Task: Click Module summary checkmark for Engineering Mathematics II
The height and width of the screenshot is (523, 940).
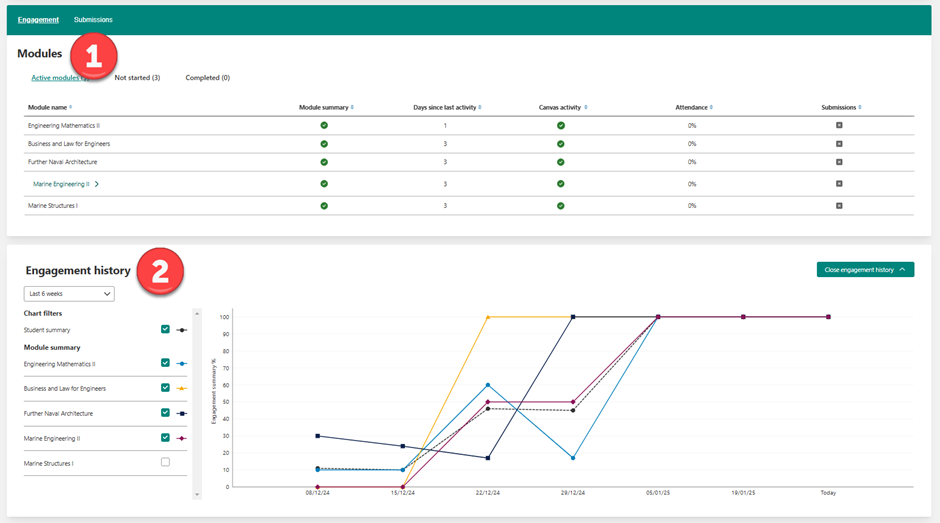Action: click(324, 125)
